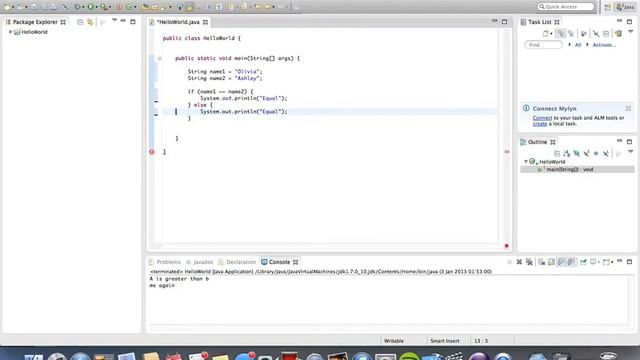Collapse all in Task List toolbar
The image size is (640, 360).
[x=606, y=33]
